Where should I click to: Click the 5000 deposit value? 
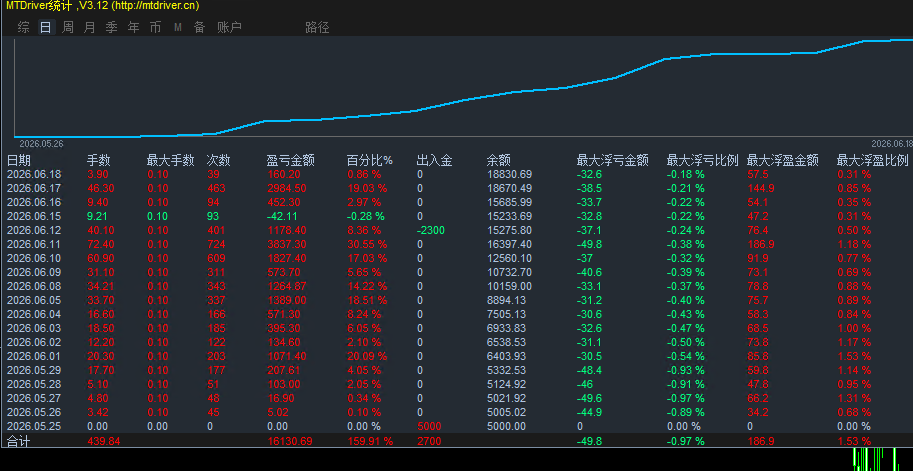pos(429,426)
